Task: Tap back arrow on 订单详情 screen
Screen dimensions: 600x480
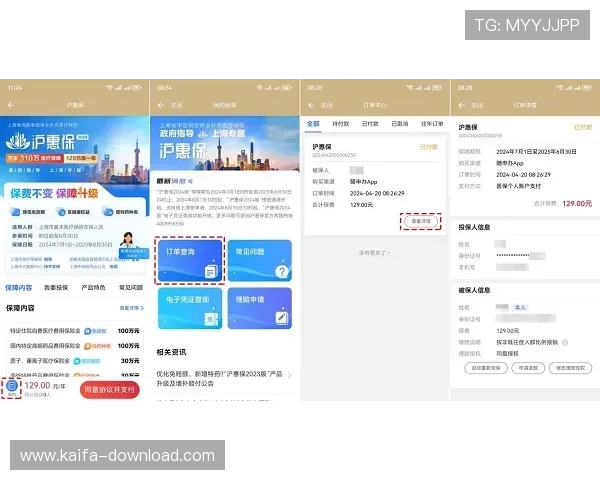Action: (461, 105)
